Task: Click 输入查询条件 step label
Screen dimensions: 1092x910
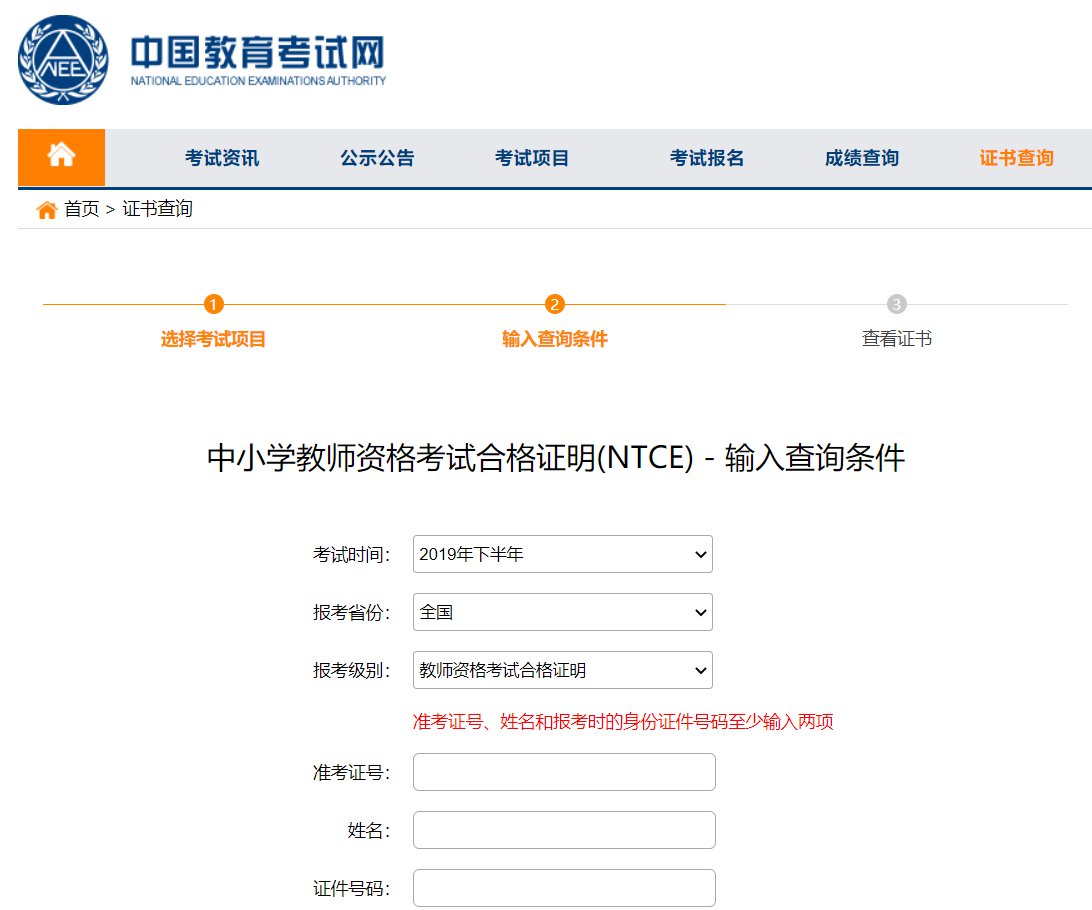Action: 554,339
